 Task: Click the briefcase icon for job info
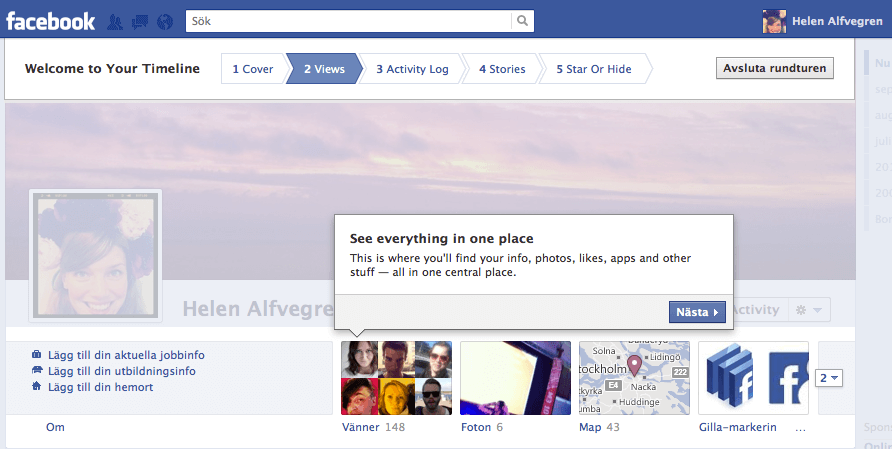tap(37, 354)
